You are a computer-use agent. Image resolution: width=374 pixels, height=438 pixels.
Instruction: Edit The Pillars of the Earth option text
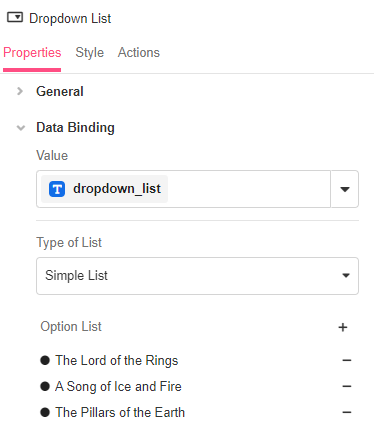click(120, 412)
